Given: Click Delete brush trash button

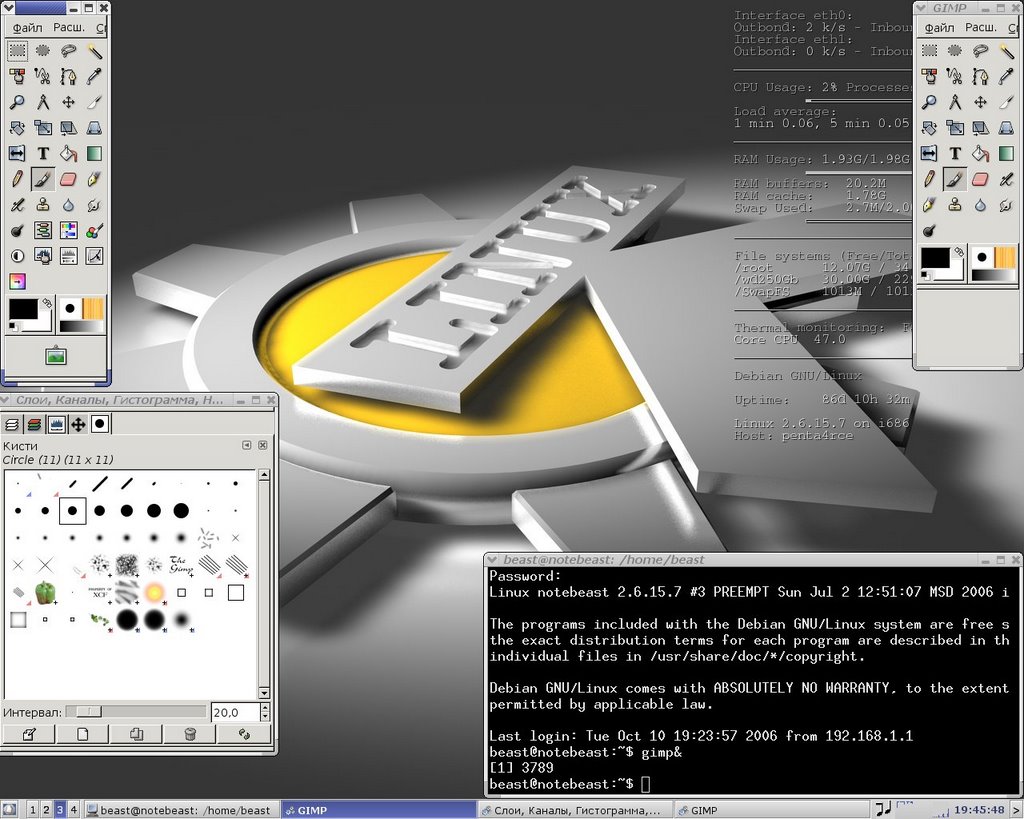Looking at the screenshot, I should 190,734.
